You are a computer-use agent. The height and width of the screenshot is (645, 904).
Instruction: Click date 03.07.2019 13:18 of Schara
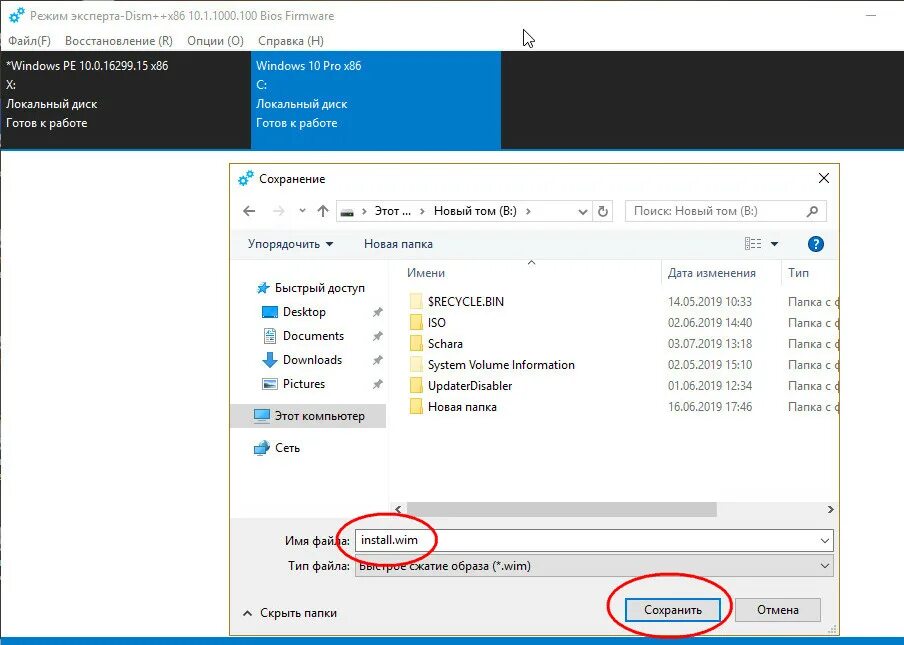click(710, 344)
